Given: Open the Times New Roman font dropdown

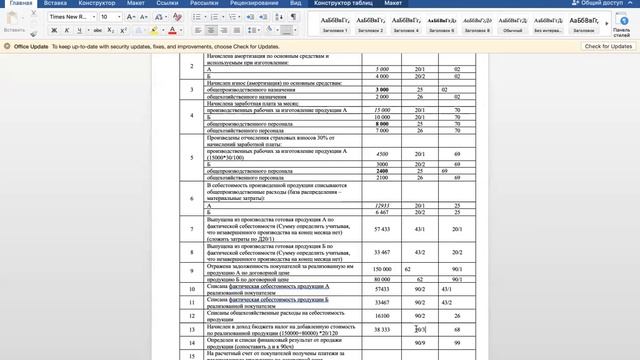Looking at the screenshot, I should [x=94, y=17].
